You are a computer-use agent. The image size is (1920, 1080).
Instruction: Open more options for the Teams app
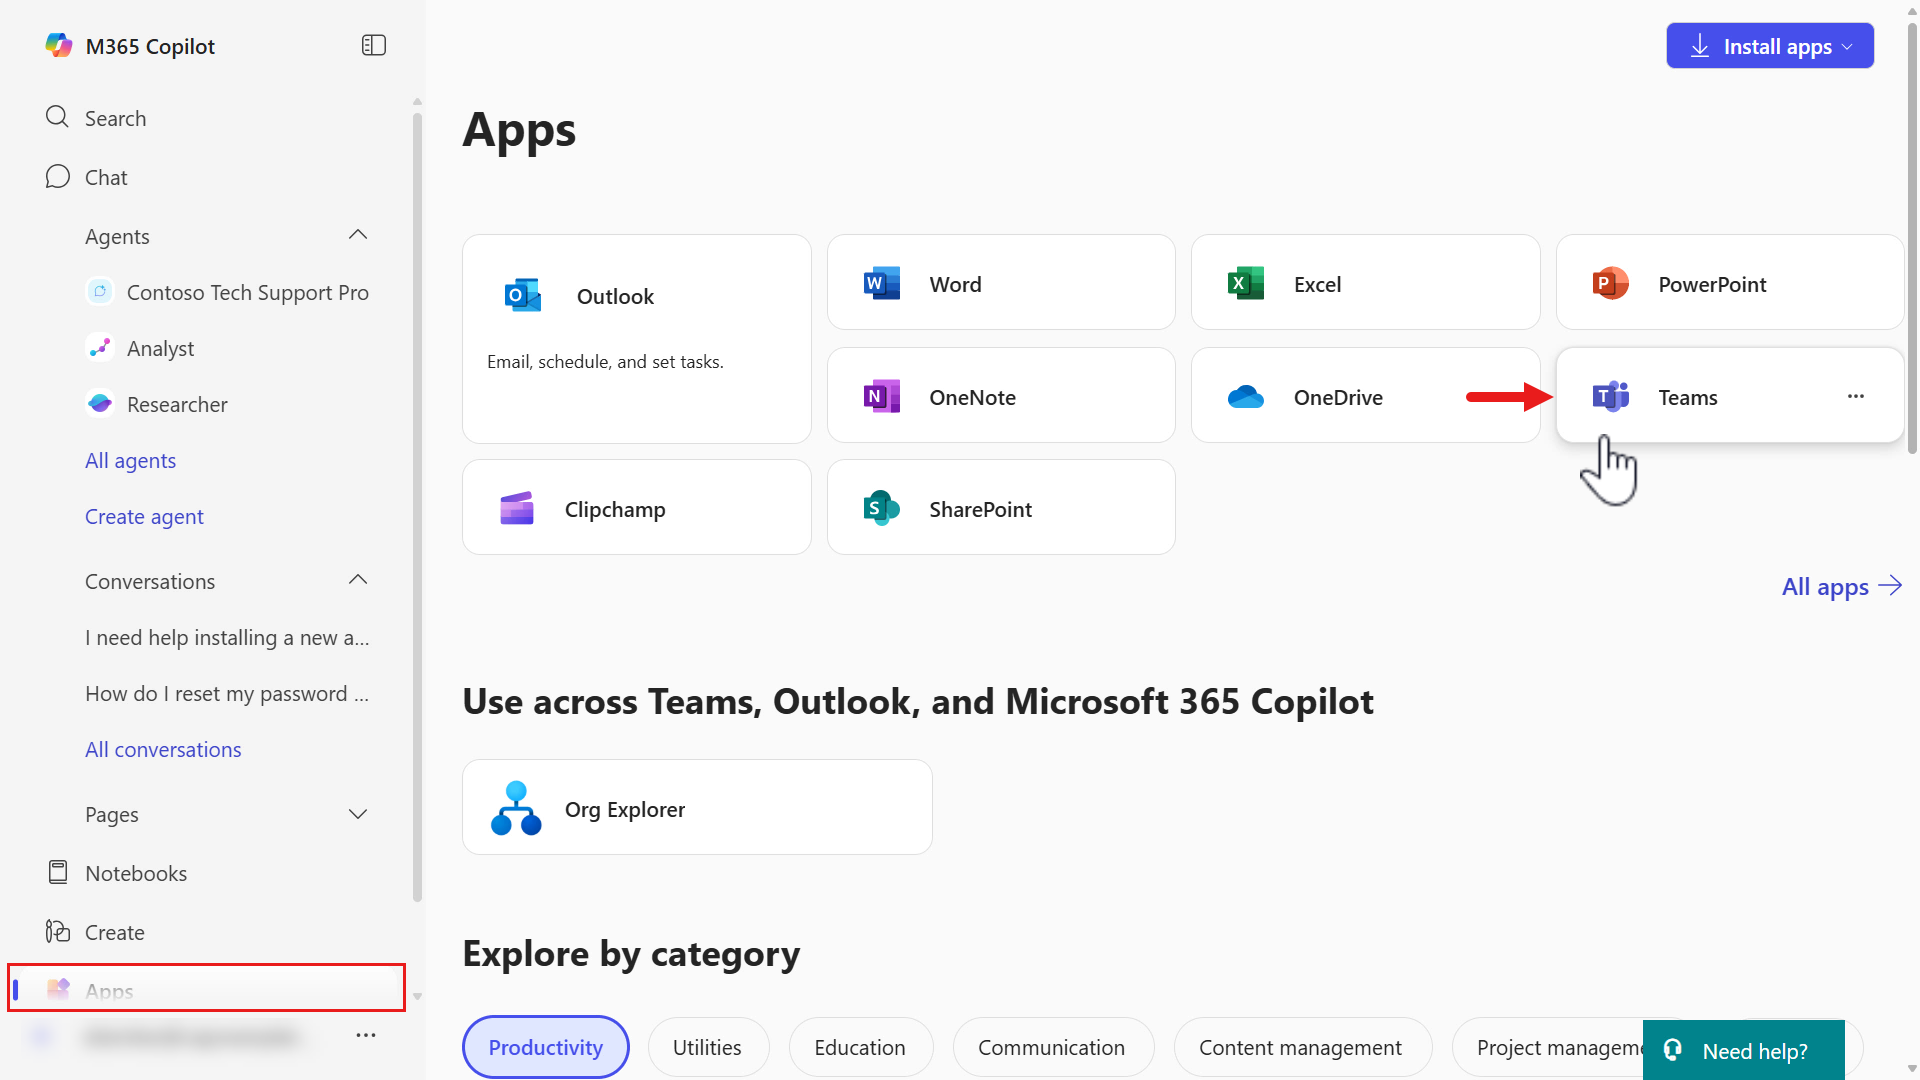pyautogui.click(x=1856, y=396)
